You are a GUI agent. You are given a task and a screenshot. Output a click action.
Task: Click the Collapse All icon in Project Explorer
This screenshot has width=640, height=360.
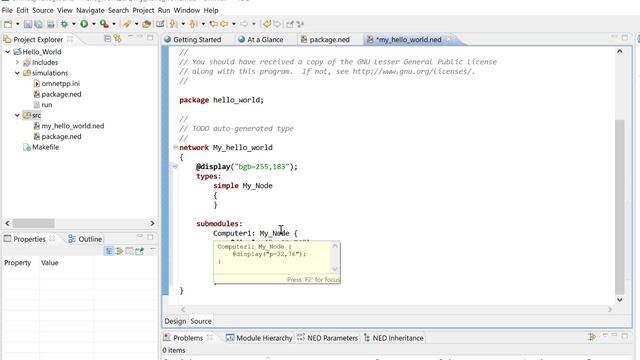tap(107, 39)
